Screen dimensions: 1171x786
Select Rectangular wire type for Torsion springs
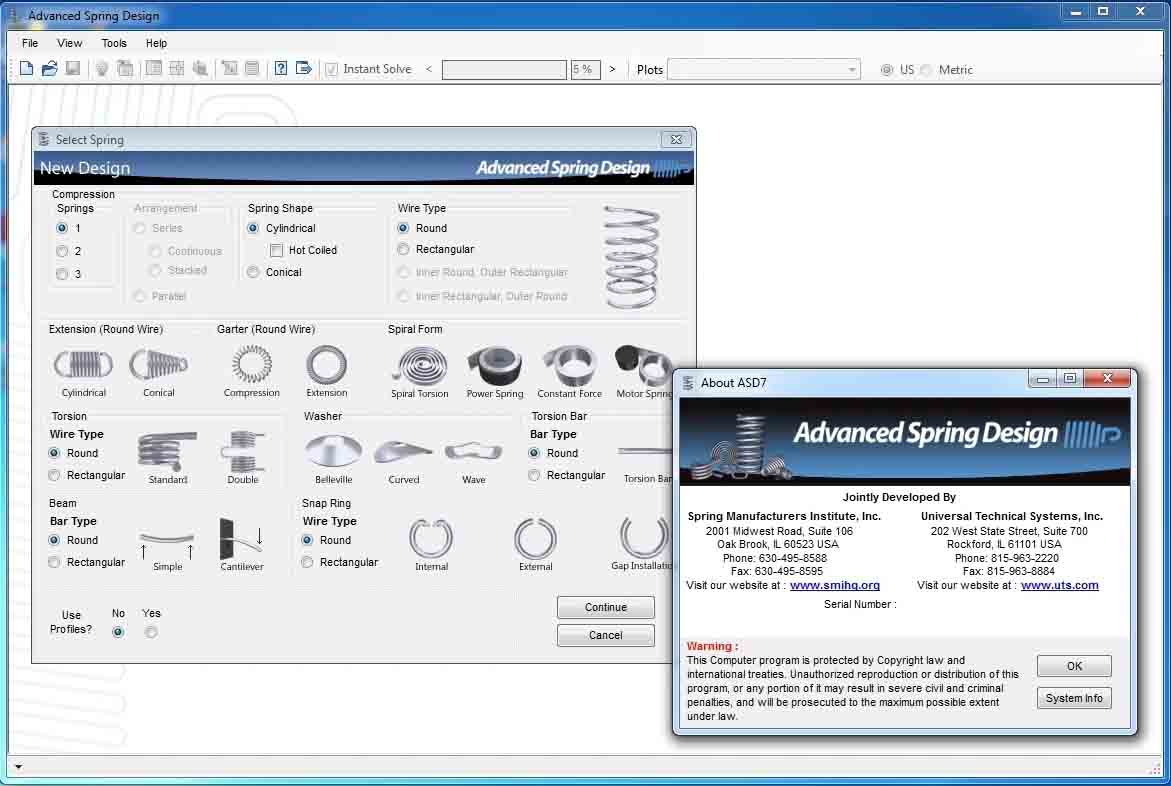click(53, 475)
